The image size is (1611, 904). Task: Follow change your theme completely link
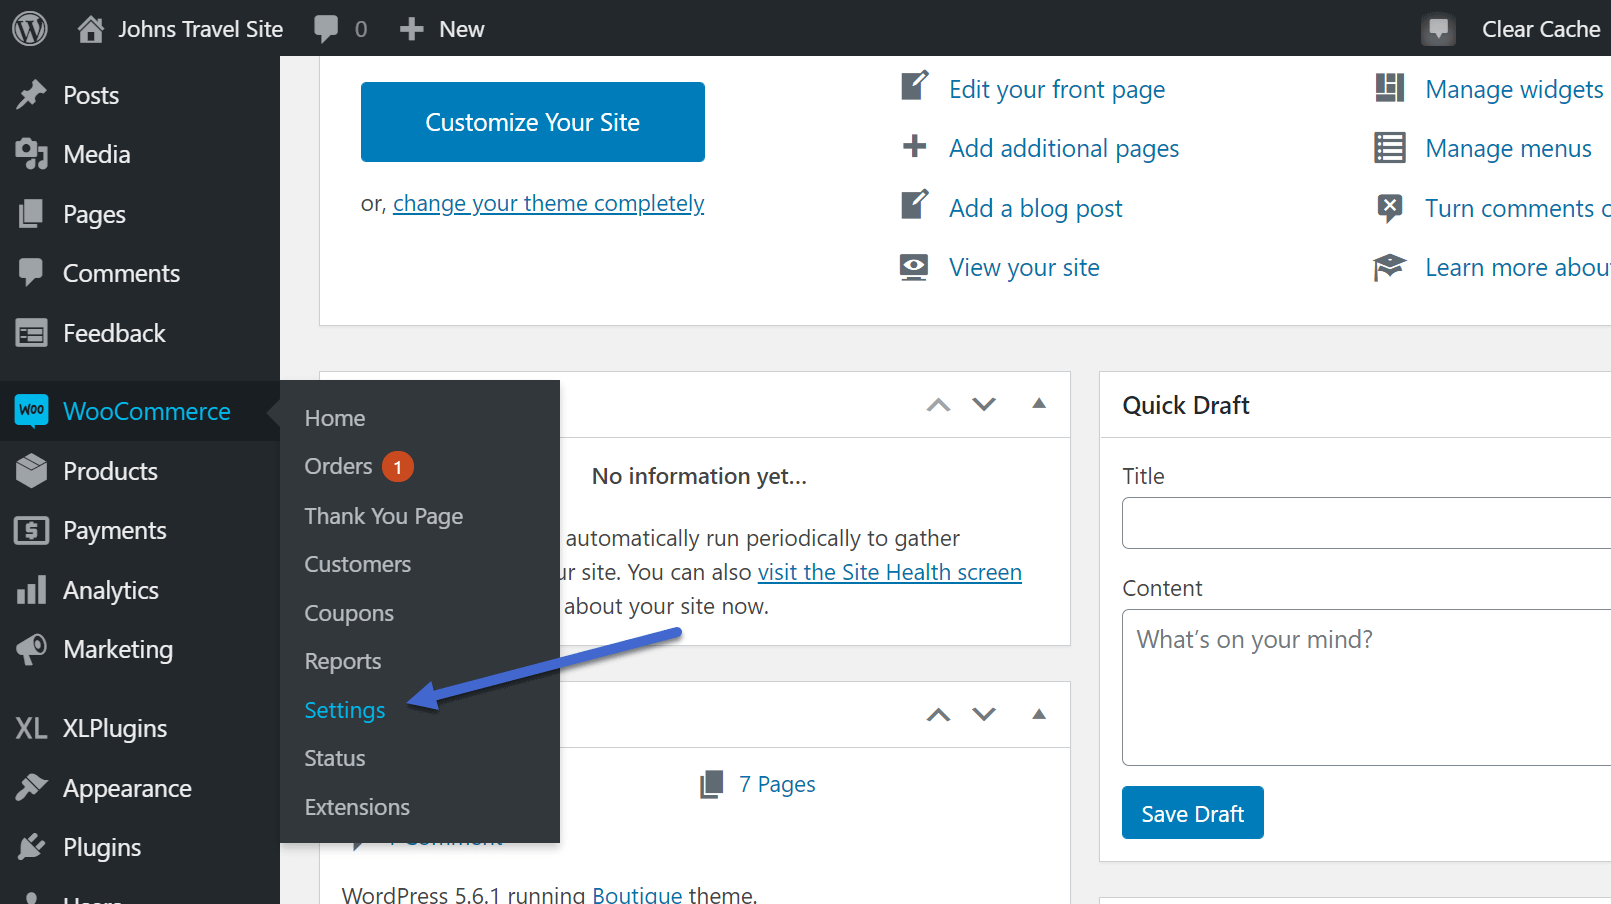[x=549, y=203]
